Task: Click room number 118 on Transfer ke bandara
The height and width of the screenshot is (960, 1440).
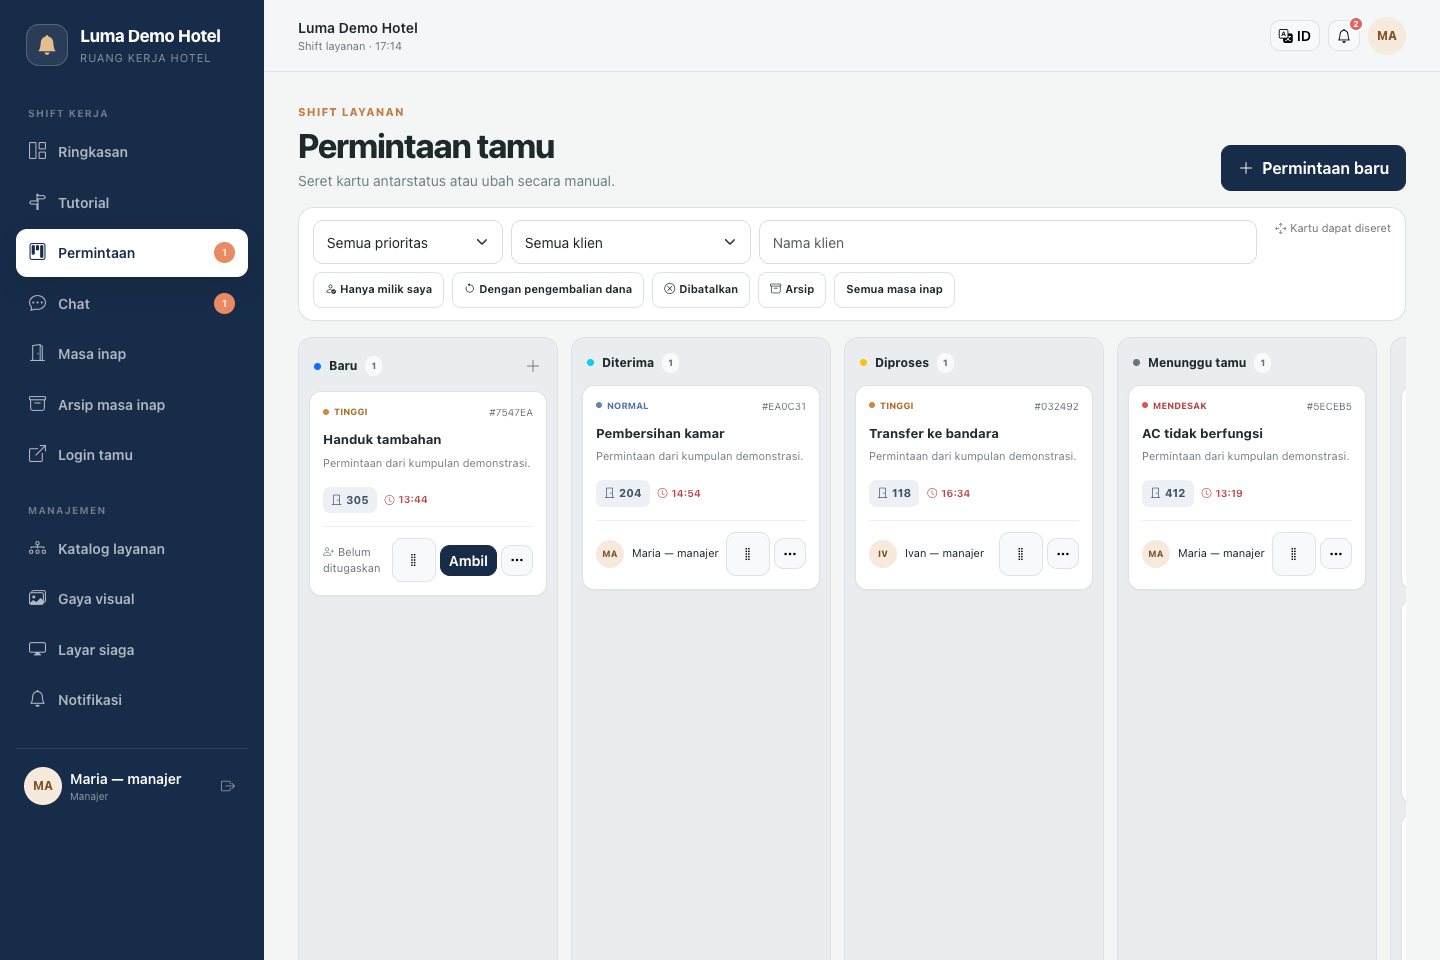Action: [x=894, y=493]
